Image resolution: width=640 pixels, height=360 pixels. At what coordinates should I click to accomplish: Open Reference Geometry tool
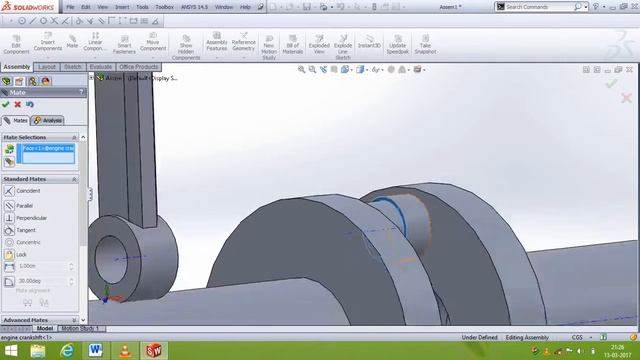pos(244,42)
